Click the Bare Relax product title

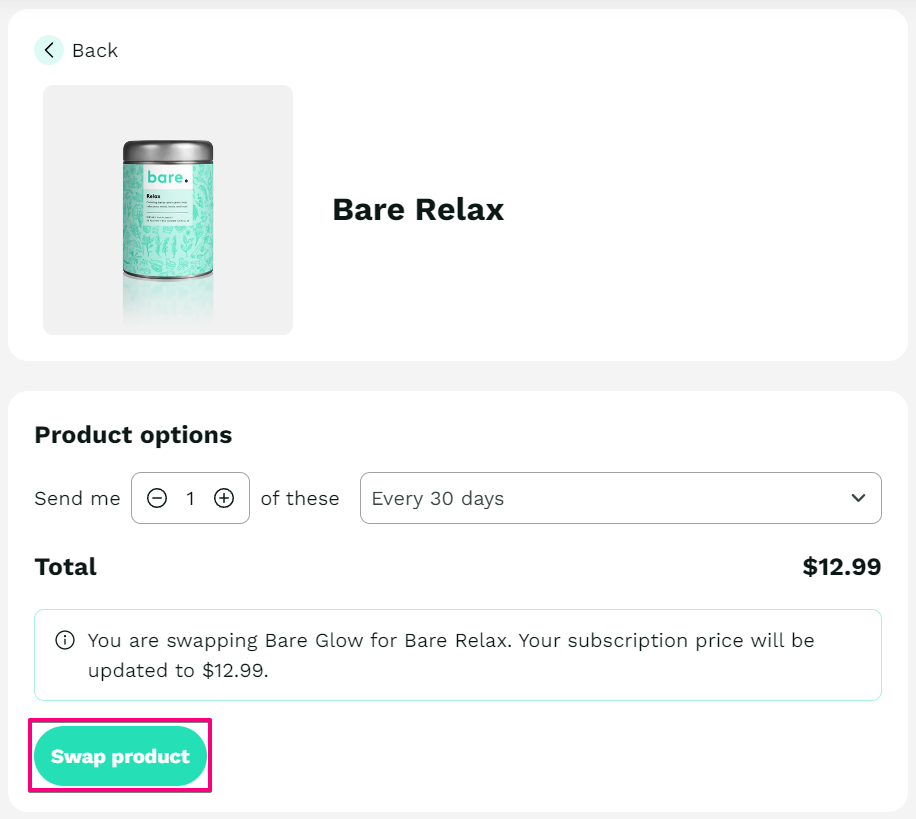click(x=418, y=210)
